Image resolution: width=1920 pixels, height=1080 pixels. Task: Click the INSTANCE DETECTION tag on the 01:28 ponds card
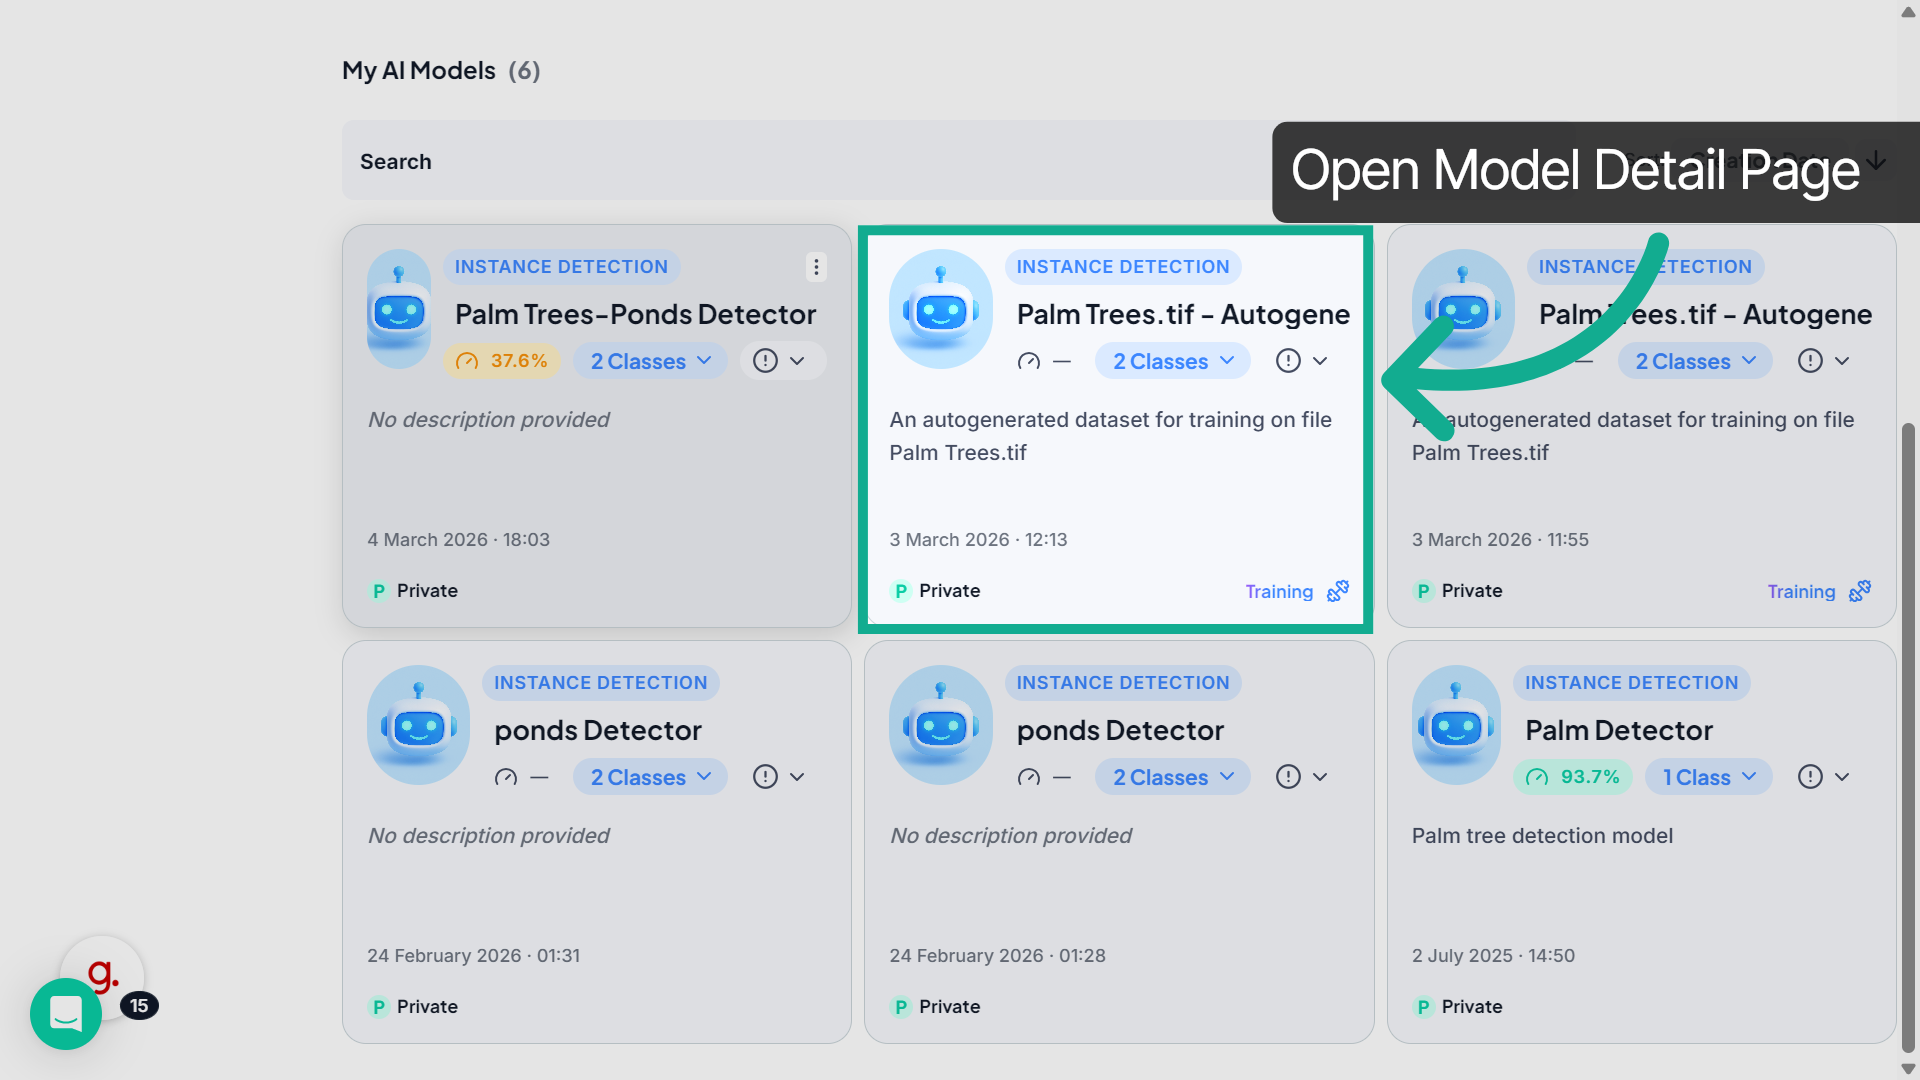coord(1123,683)
